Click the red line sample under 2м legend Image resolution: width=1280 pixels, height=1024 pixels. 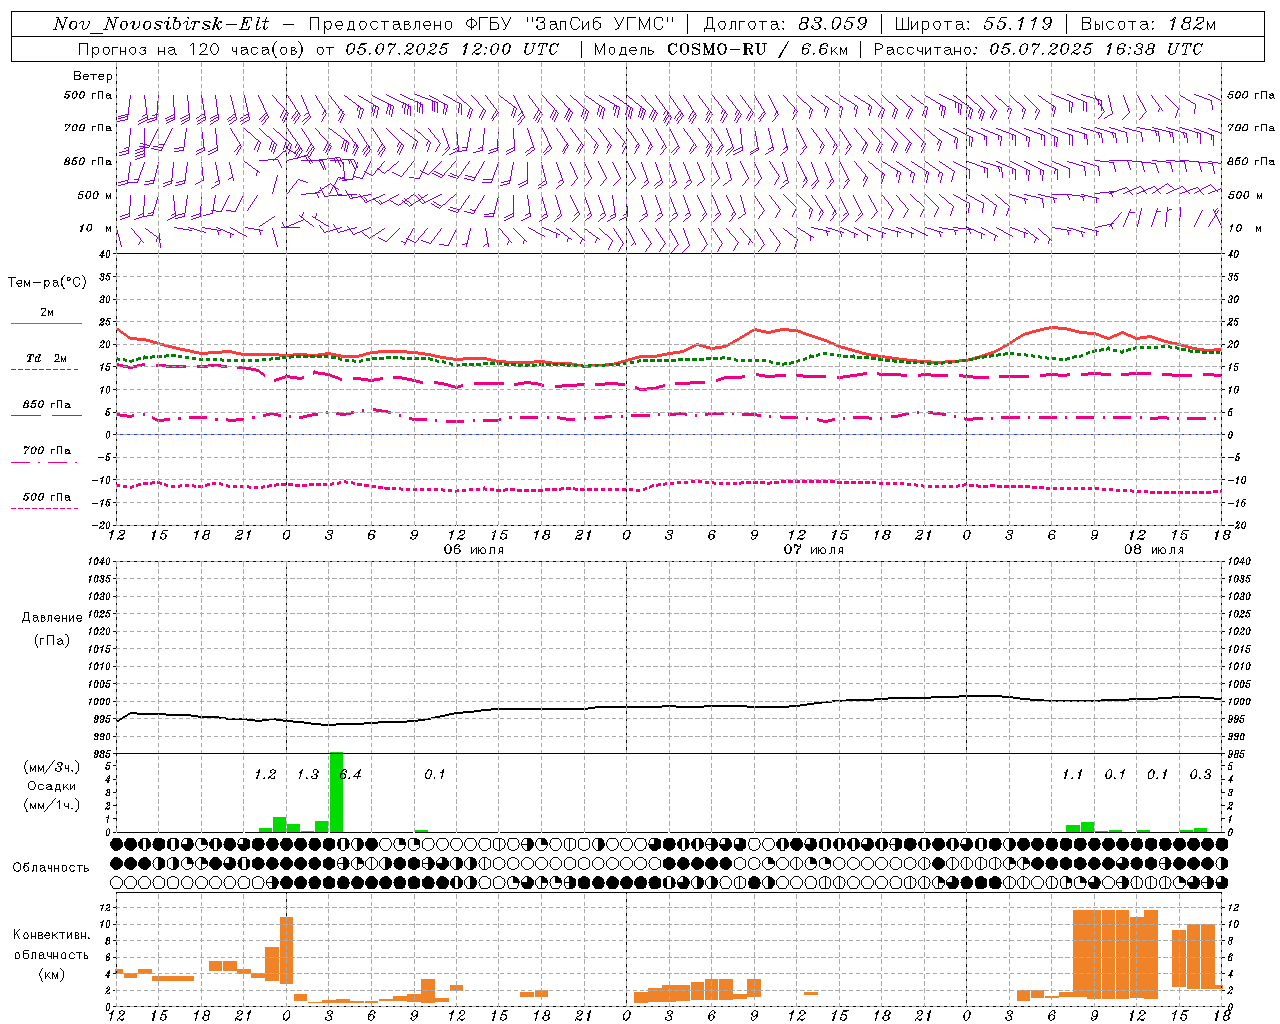(x=46, y=323)
